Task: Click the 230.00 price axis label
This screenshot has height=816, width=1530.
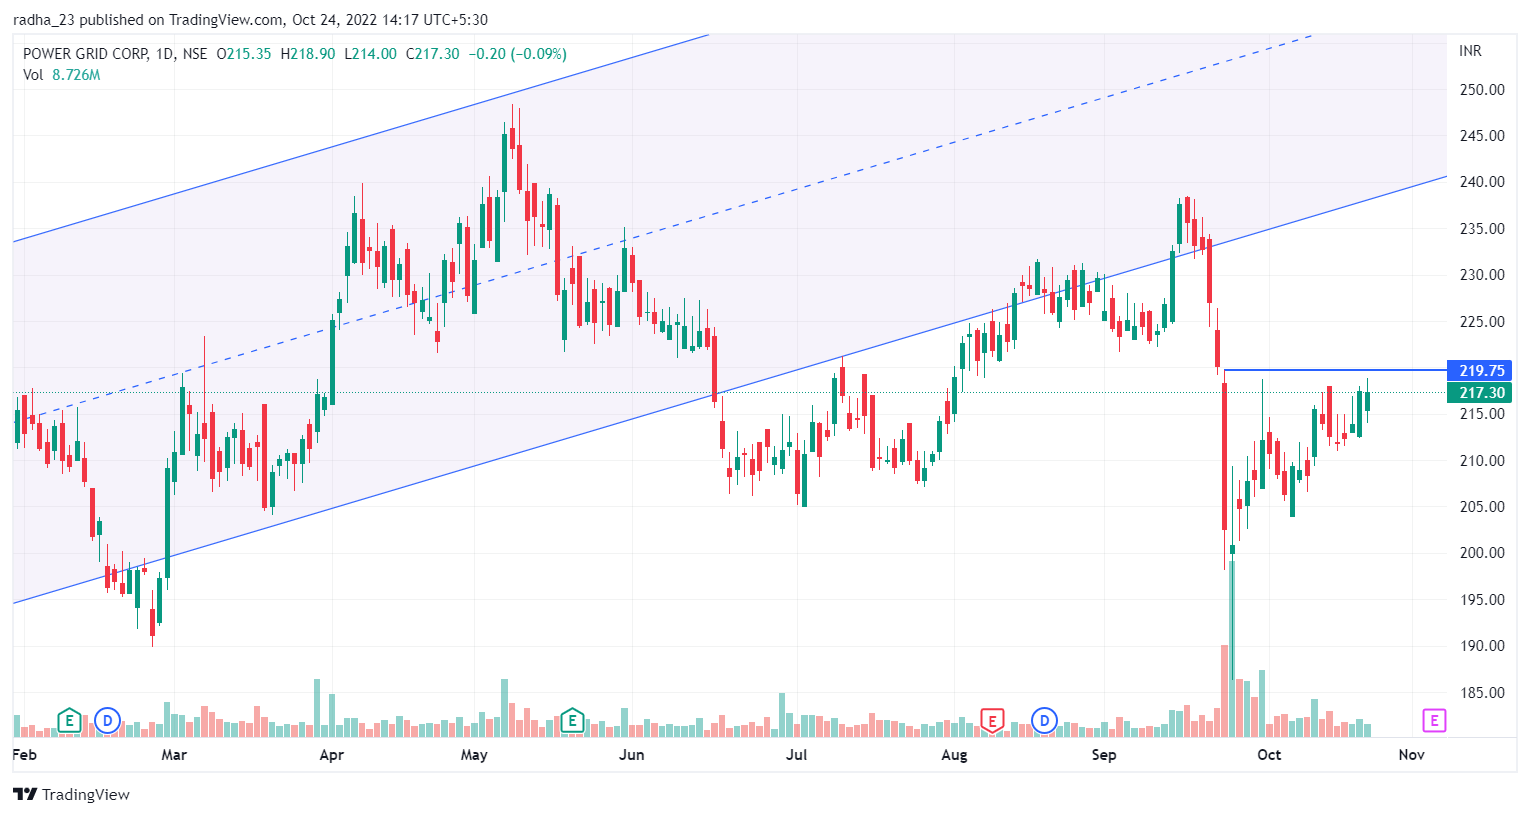Action: tap(1482, 275)
